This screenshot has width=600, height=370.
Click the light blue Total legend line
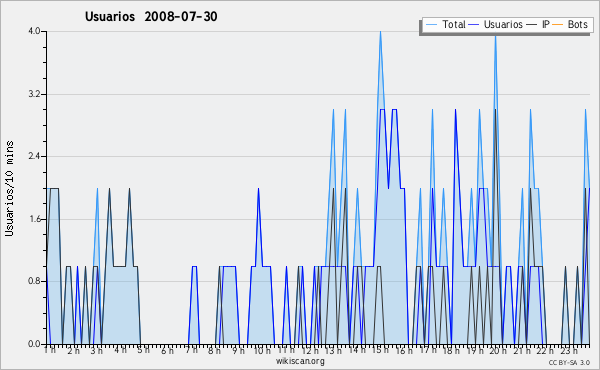tap(431, 25)
